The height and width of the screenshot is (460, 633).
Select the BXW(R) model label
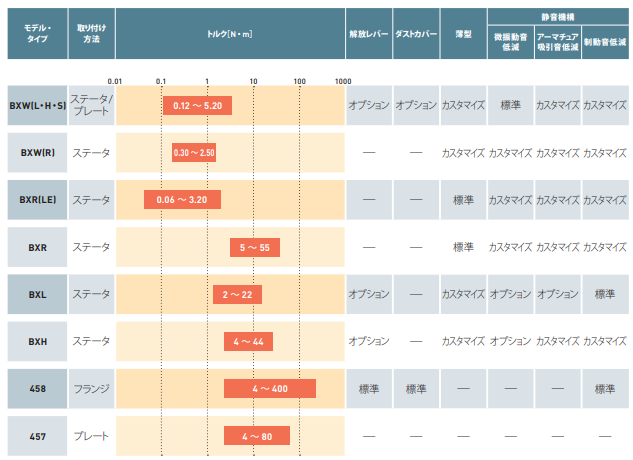pyautogui.click(x=37, y=153)
